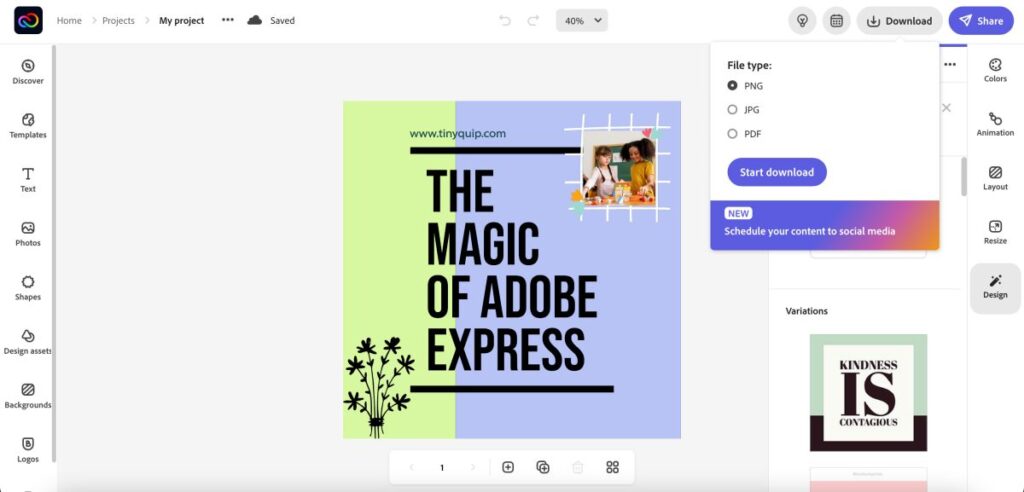Select PNG file type
This screenshot has width=1024, height=492.
[x=745, y=86]
